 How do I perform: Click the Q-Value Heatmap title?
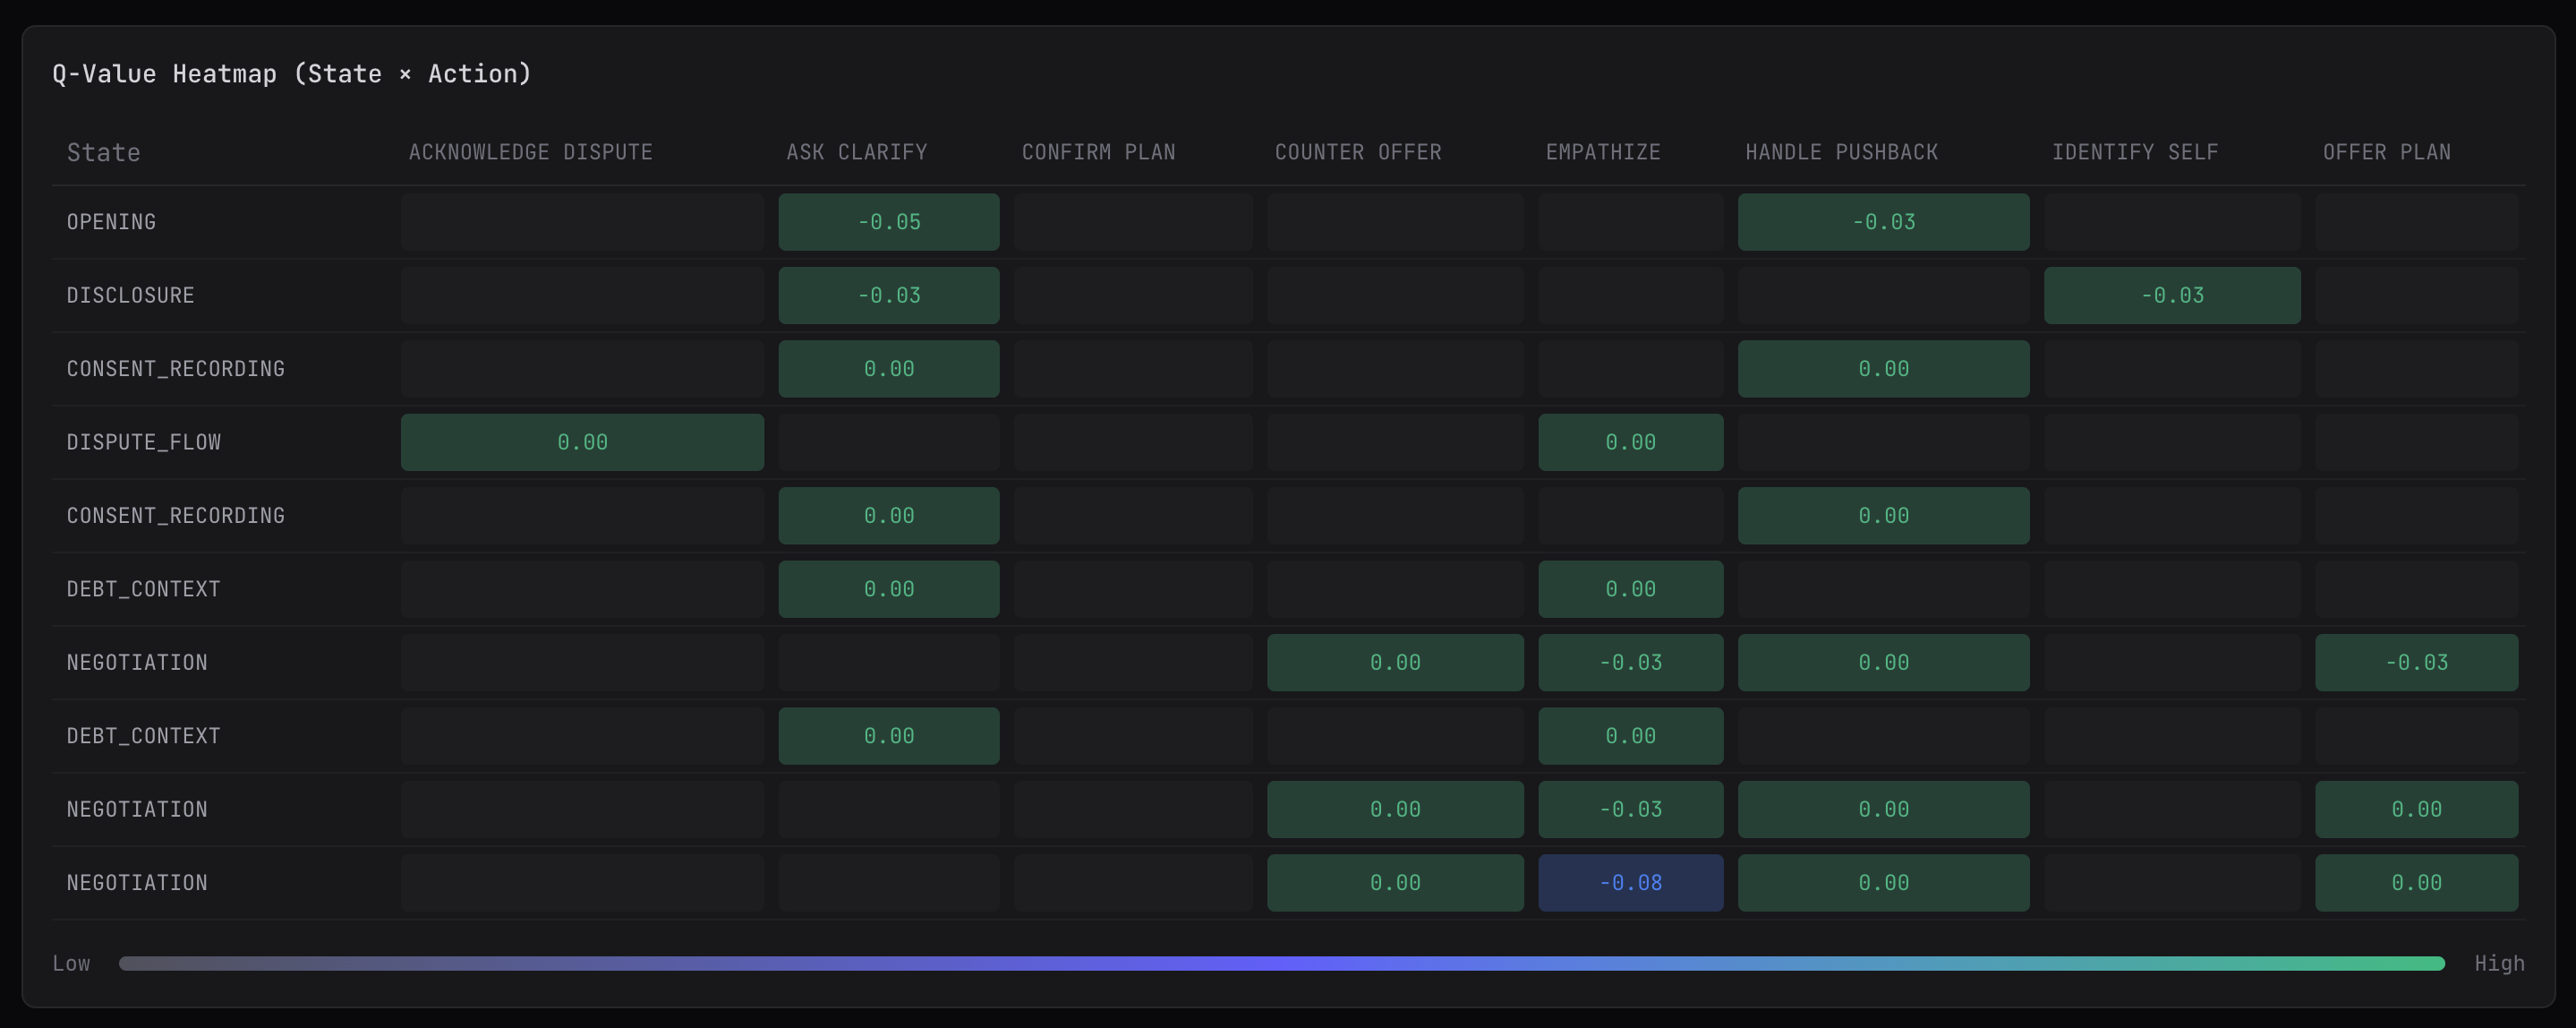coord(291,74)
